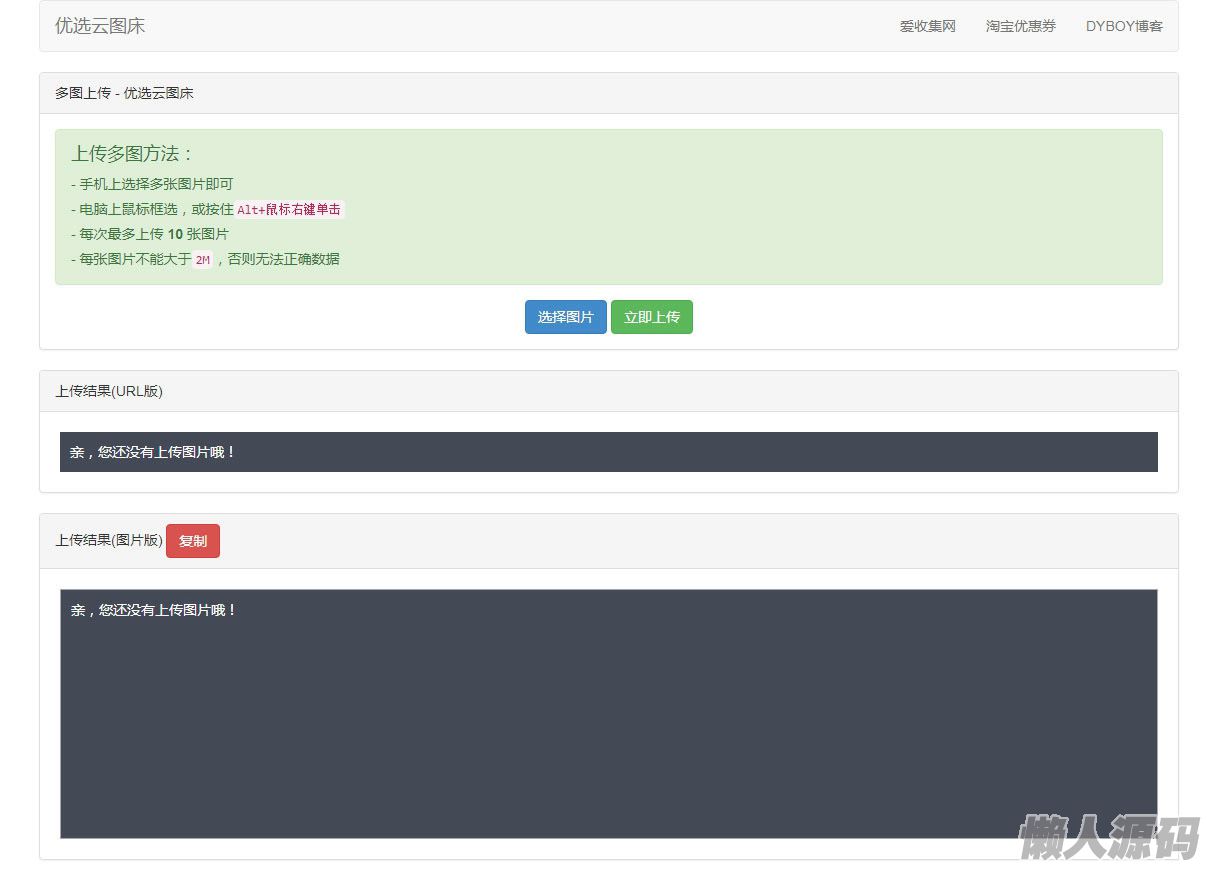Screen dimensions: 1220x873
Task: Open the 爱收集网 navigation link
Action: click(927, 26)
